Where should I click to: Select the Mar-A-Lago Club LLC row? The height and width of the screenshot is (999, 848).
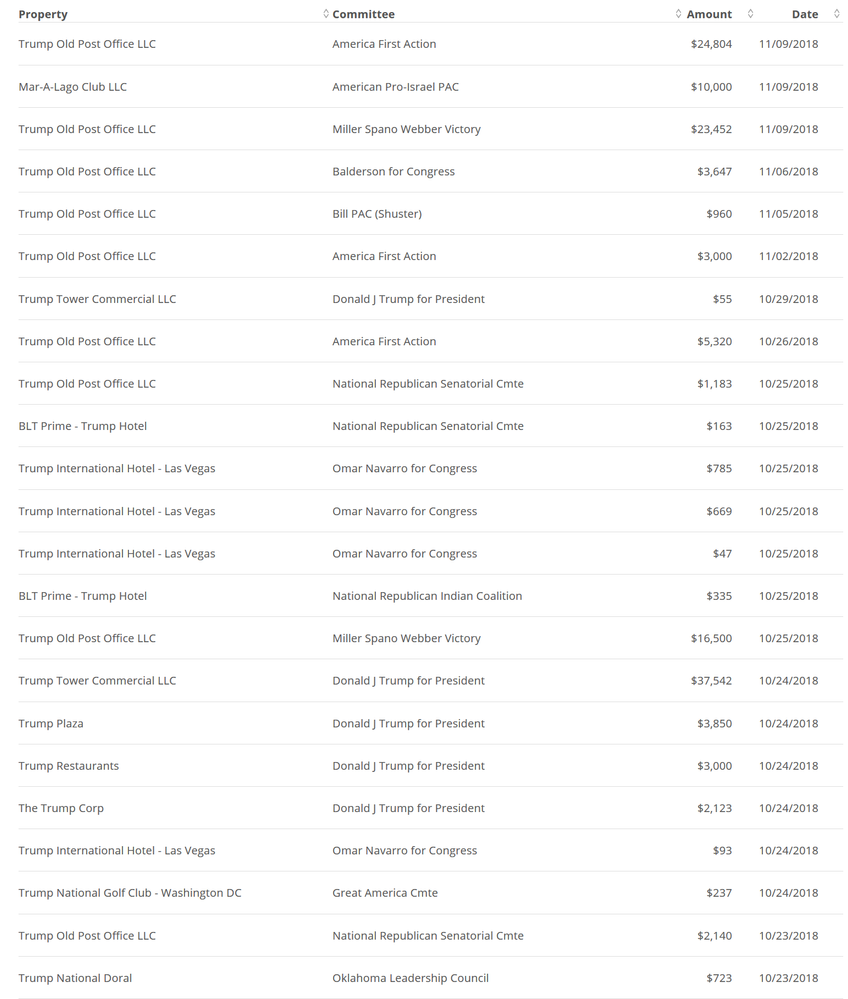point(431,87)
